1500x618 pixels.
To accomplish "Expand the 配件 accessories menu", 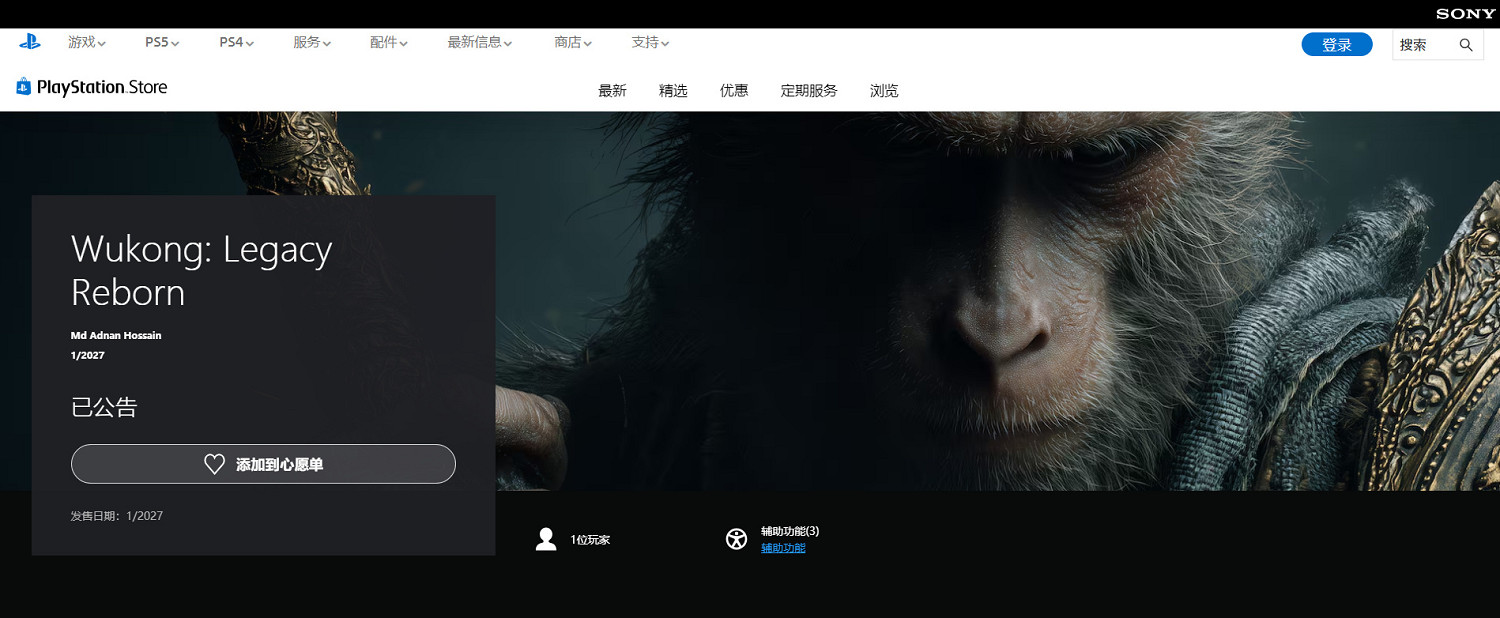I will [388, 42].
